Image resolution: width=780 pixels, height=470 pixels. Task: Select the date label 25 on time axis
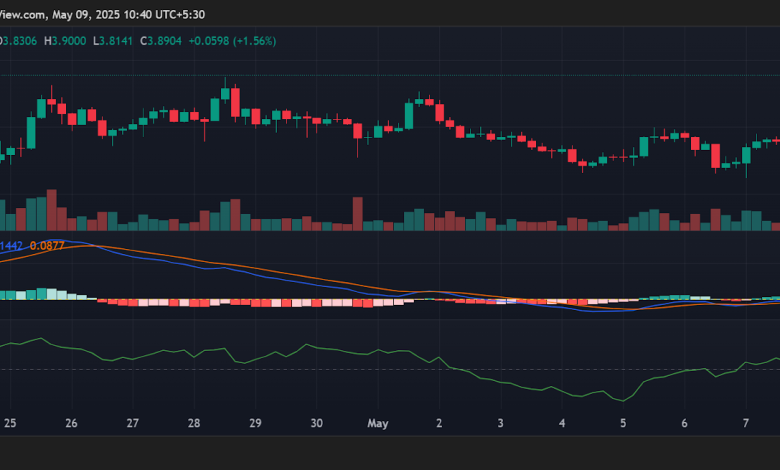(10, 423)
